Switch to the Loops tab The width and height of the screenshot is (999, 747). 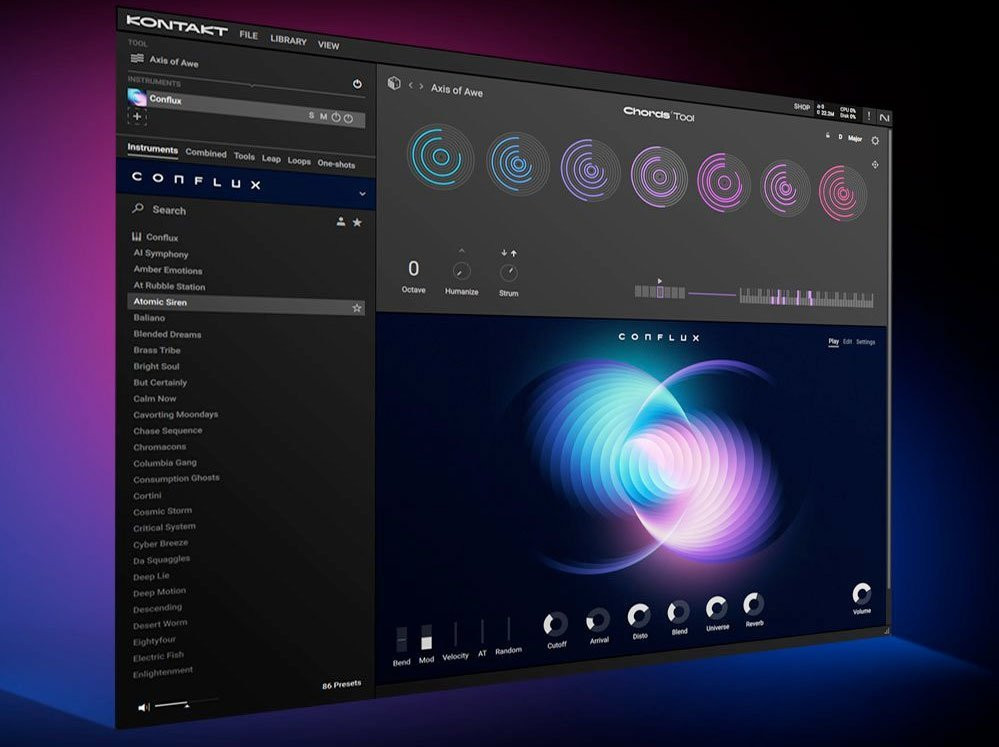click(299, 161)
